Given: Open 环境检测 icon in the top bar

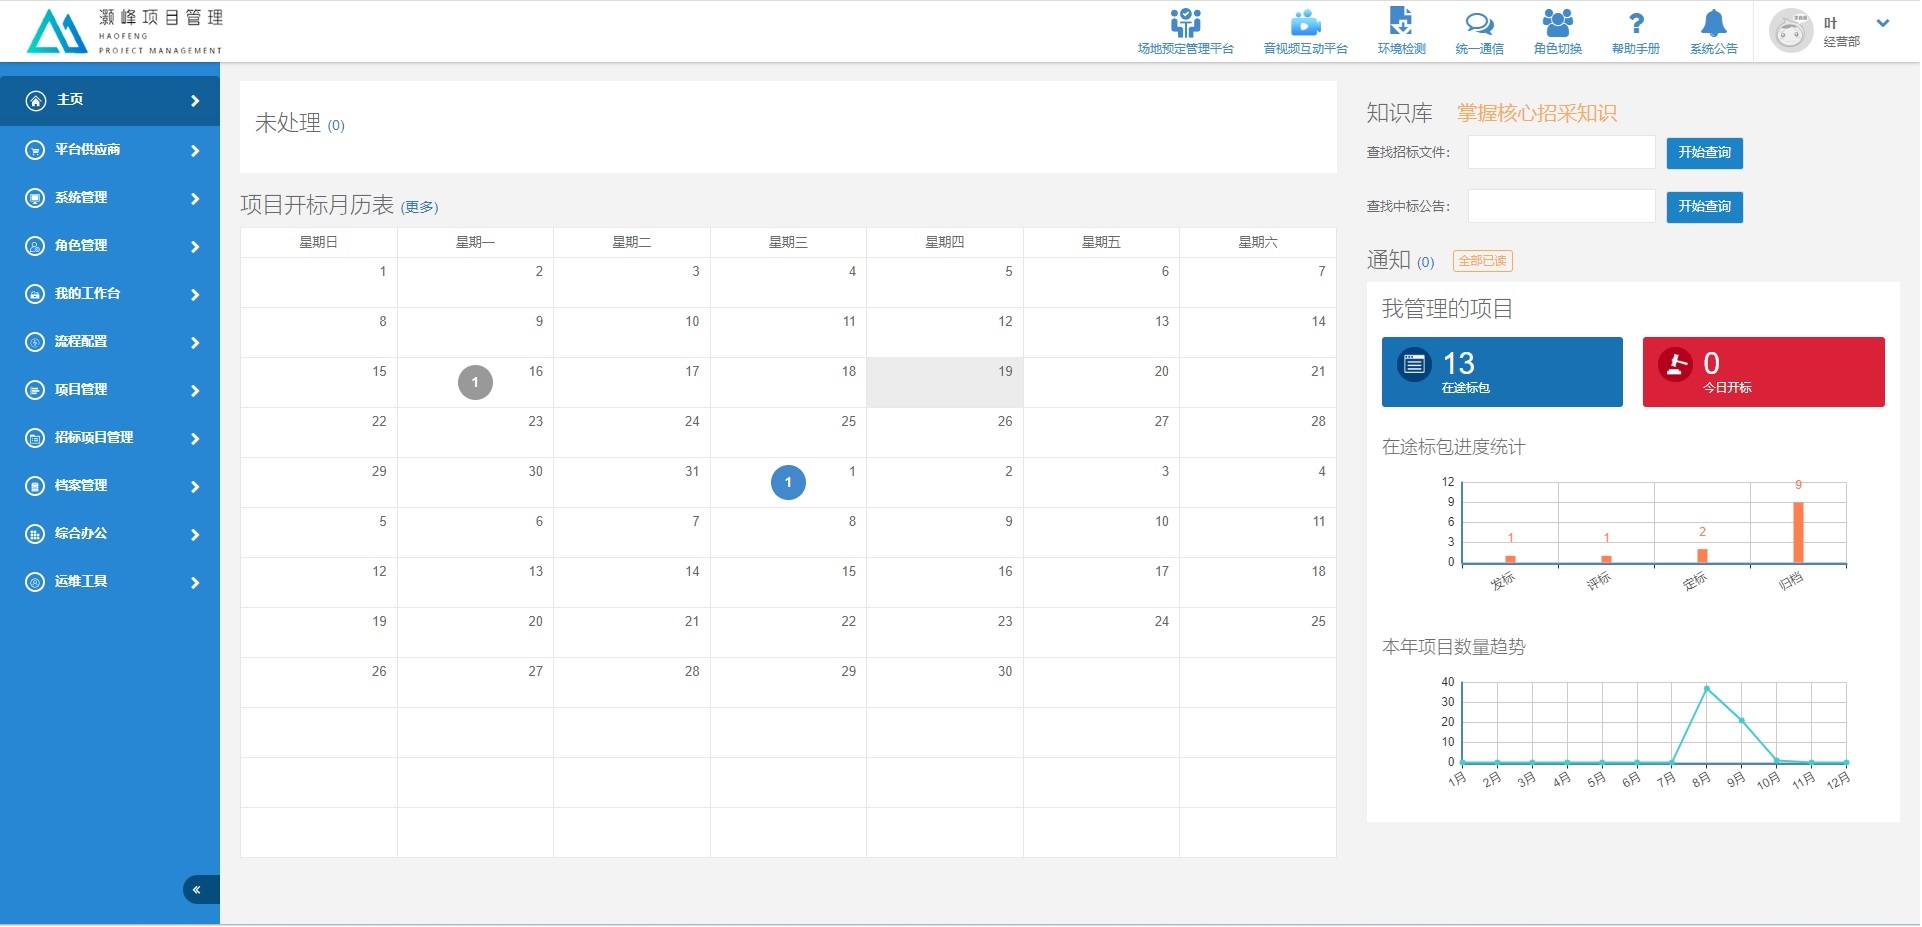Looking at the screenshot, I should point(1401,24).
